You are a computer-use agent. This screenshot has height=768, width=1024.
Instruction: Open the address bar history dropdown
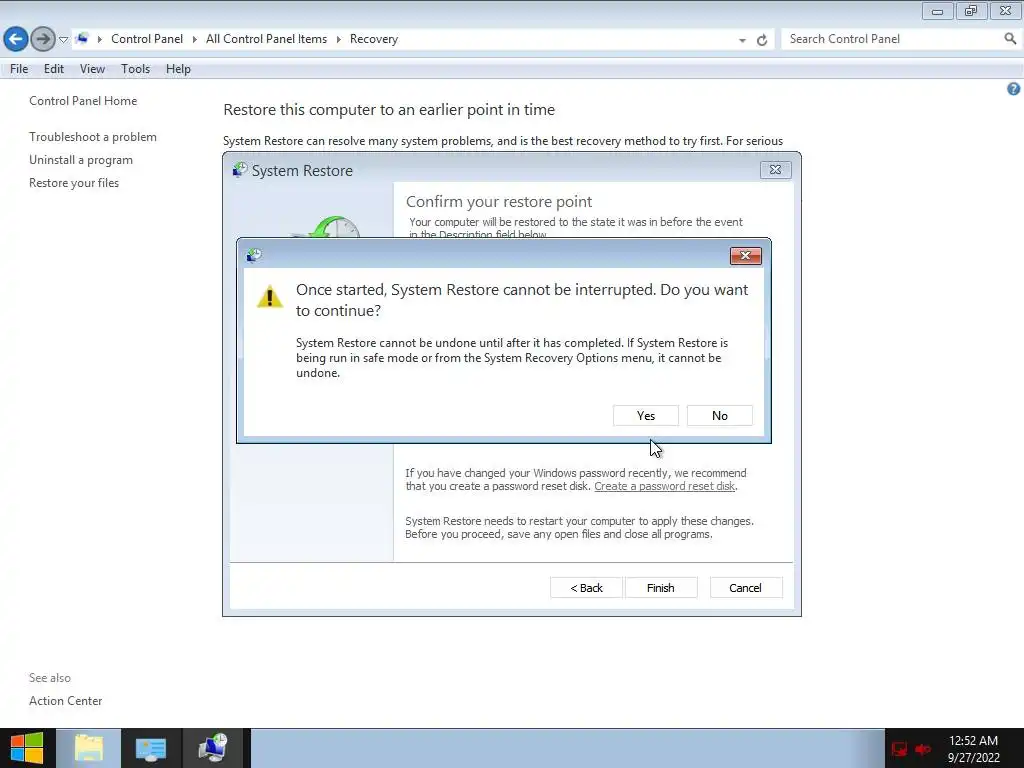[742, 40]
